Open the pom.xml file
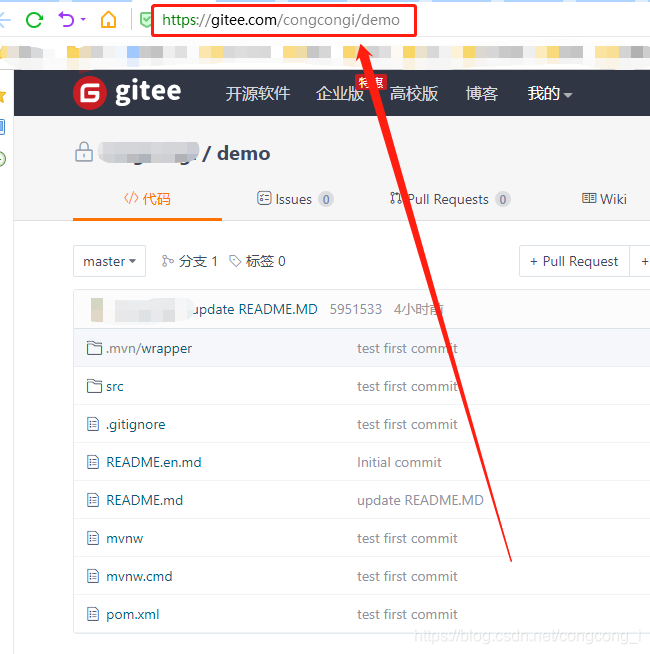Image resolution: width=650 pixels, height=654 pixels. tap(133, 615)
